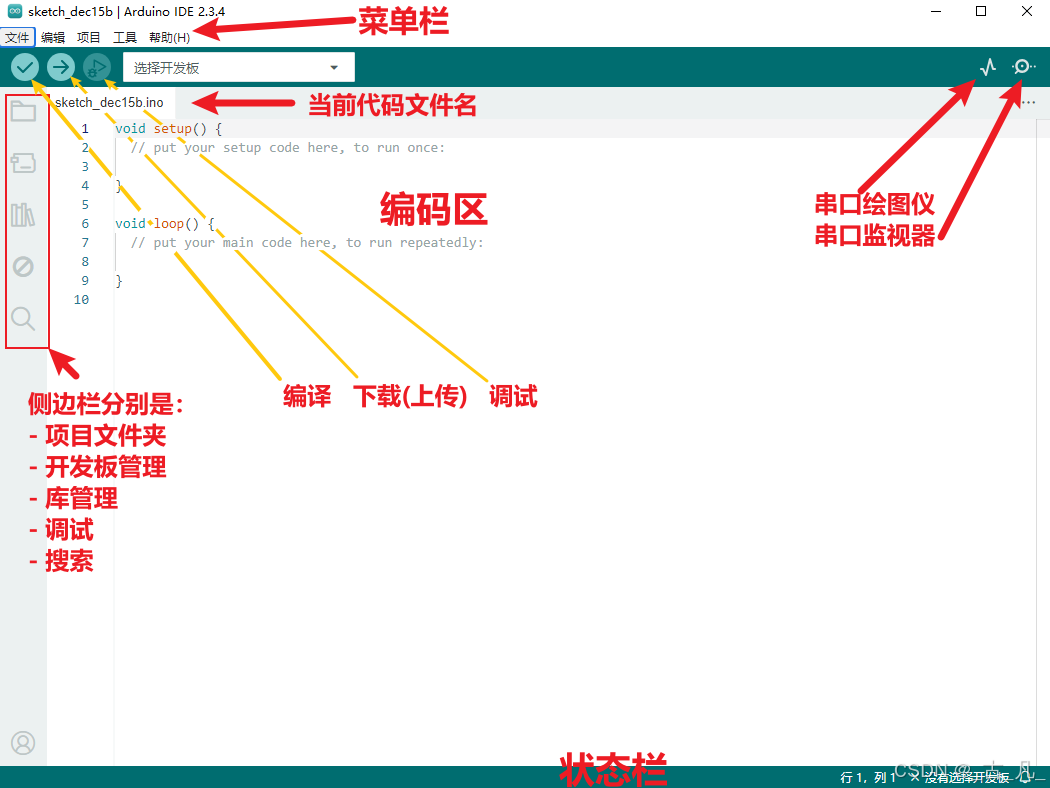Click the user account profile icon
Image resolution: width=1050 pixels, height=788 pixels.
tap(23, 743)
